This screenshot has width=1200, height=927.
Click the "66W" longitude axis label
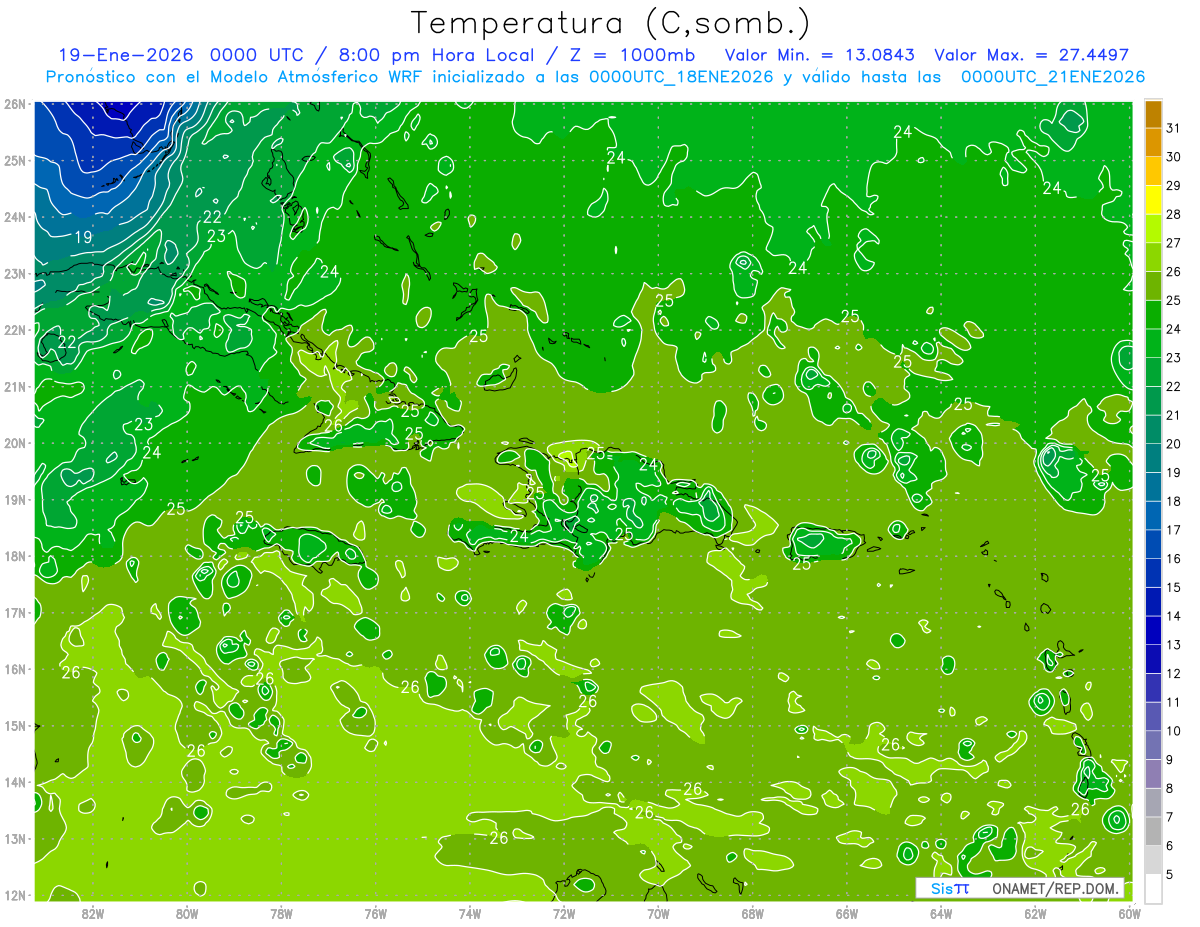coord(846,912)
